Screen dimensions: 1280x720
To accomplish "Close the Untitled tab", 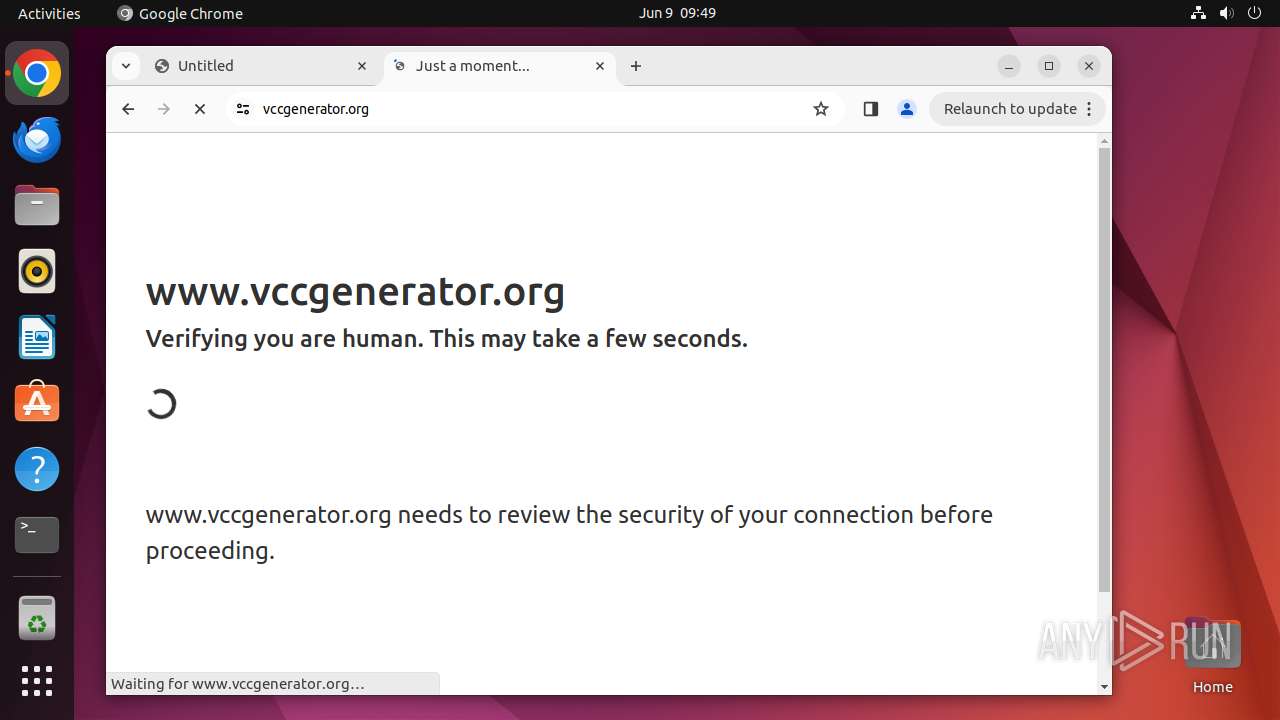I will [362, 66].
